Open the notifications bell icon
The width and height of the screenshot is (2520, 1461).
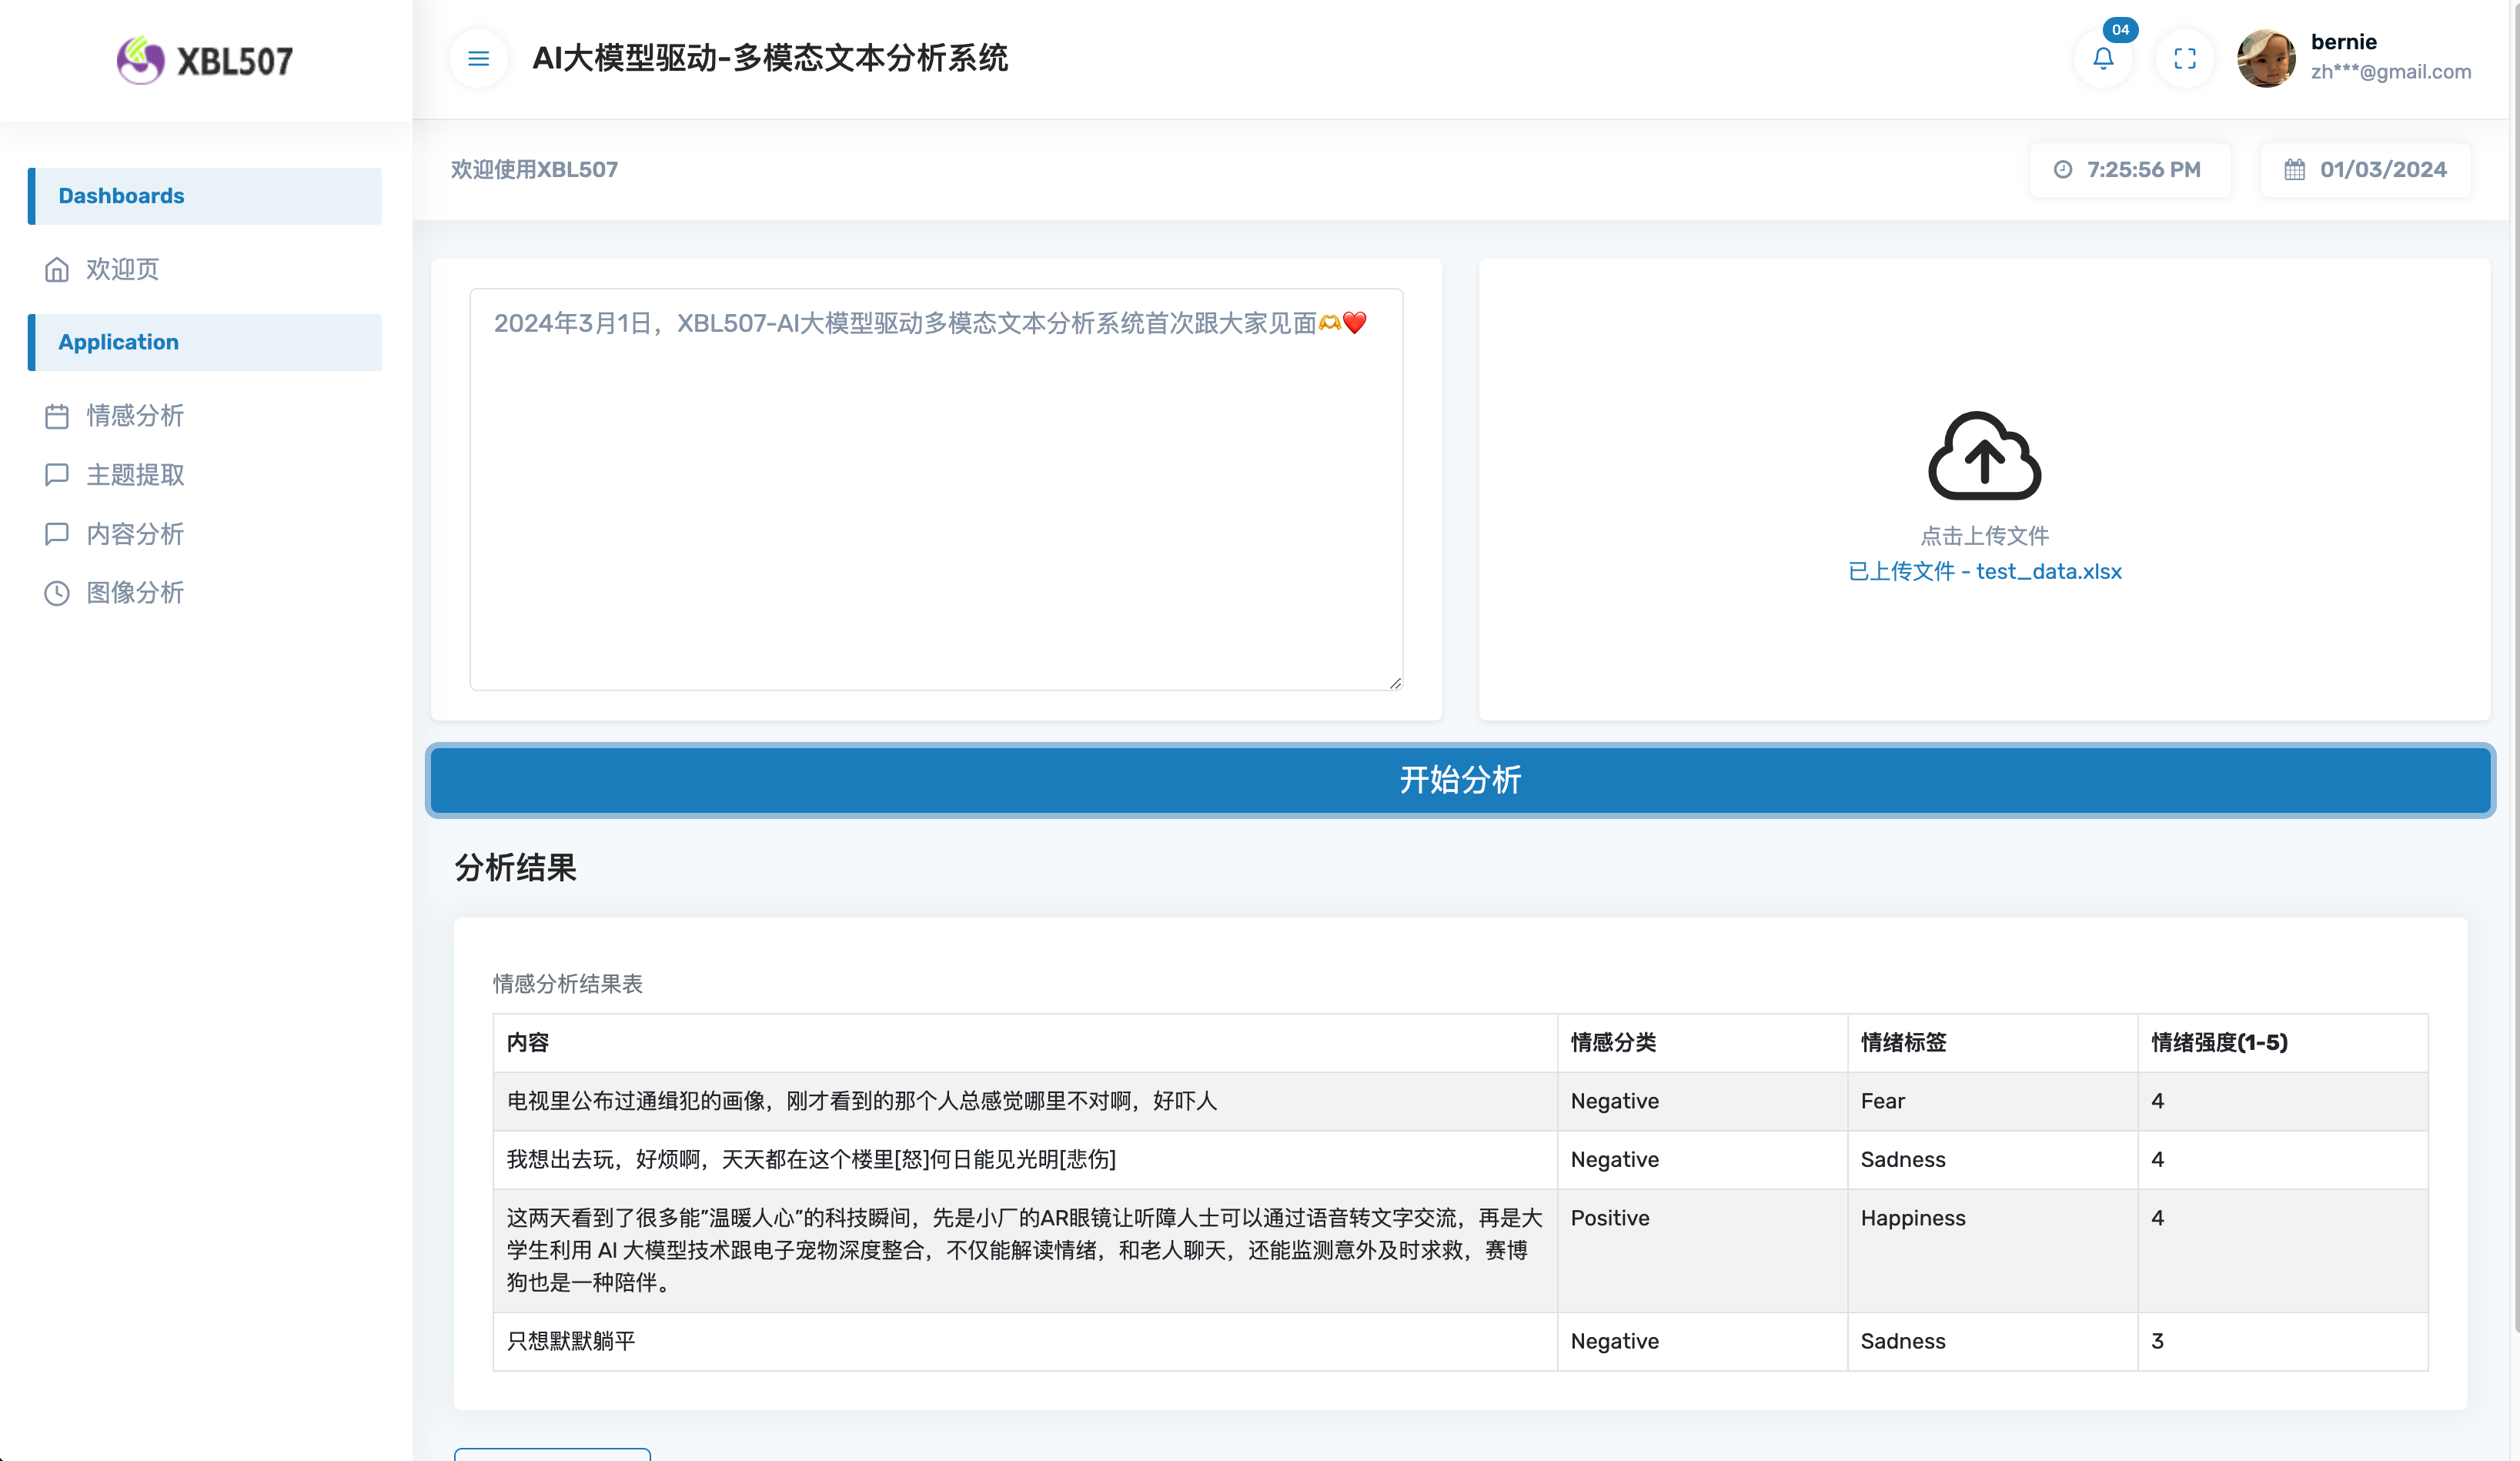pos(2103,59)
